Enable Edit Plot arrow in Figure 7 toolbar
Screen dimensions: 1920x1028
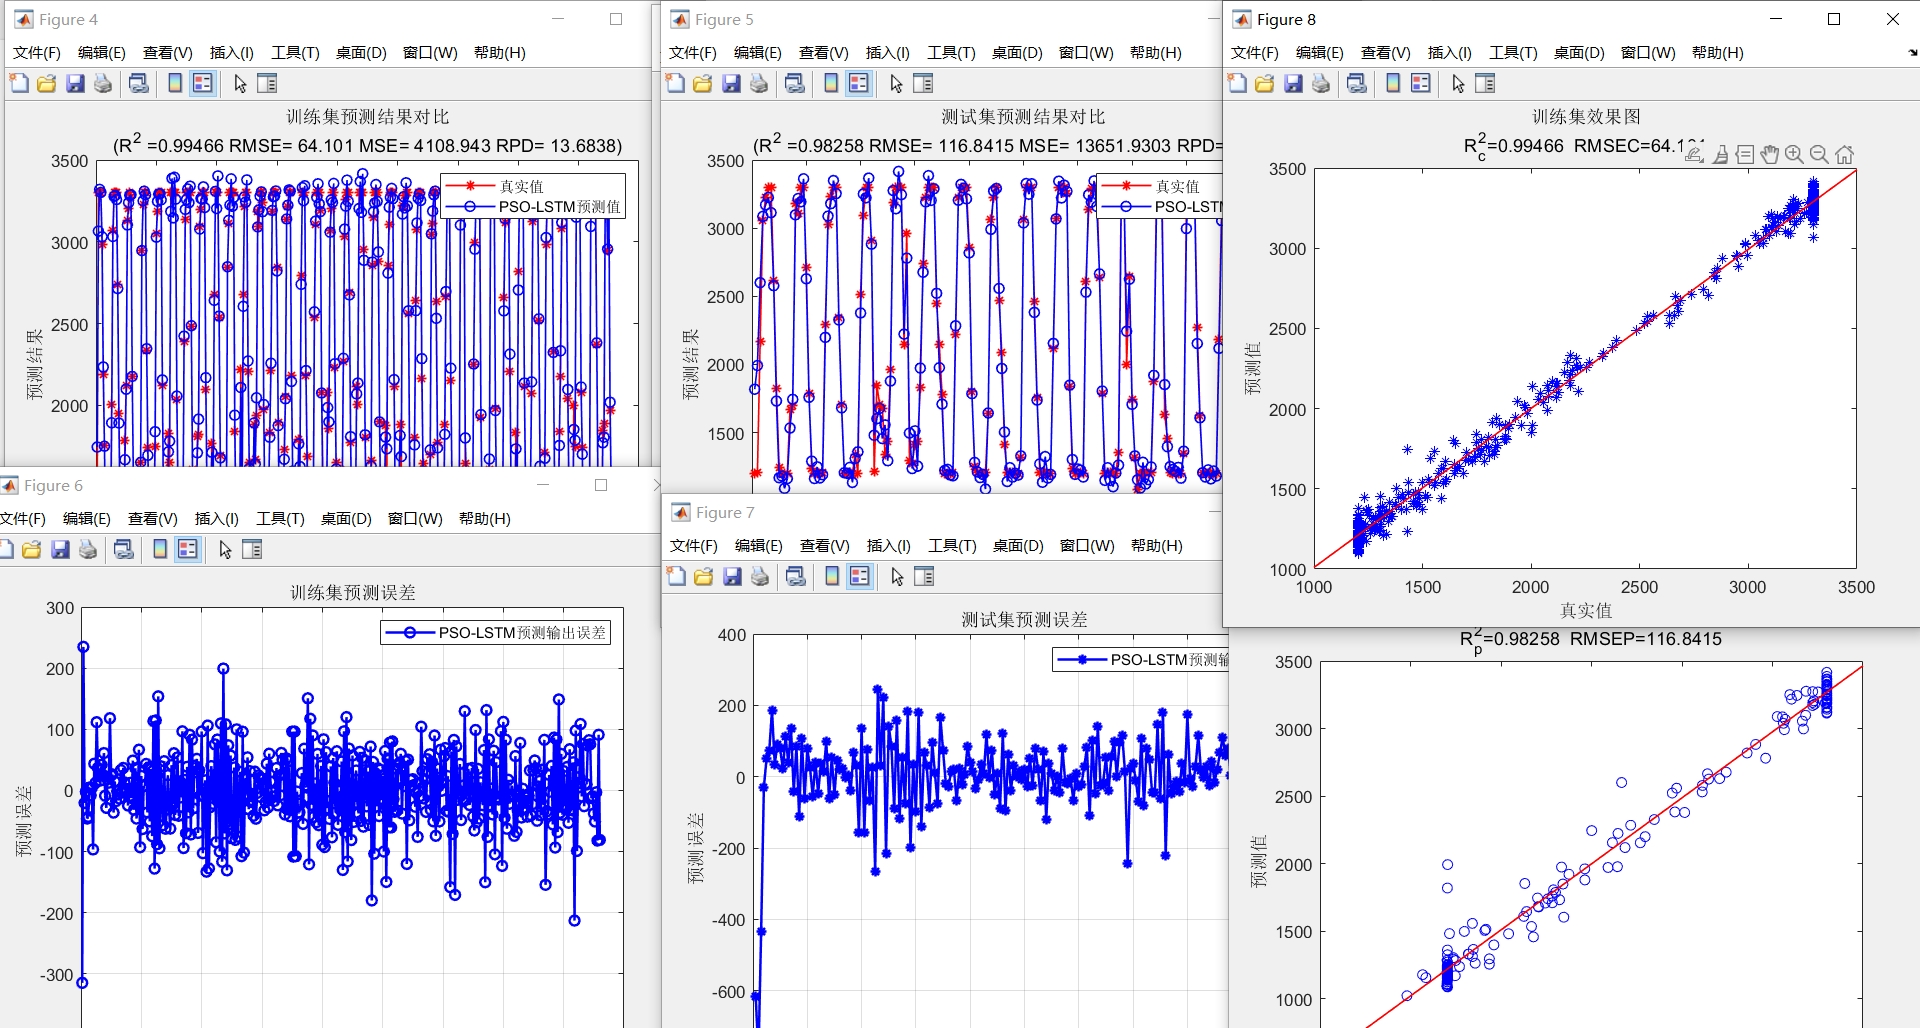coord(897,577)
